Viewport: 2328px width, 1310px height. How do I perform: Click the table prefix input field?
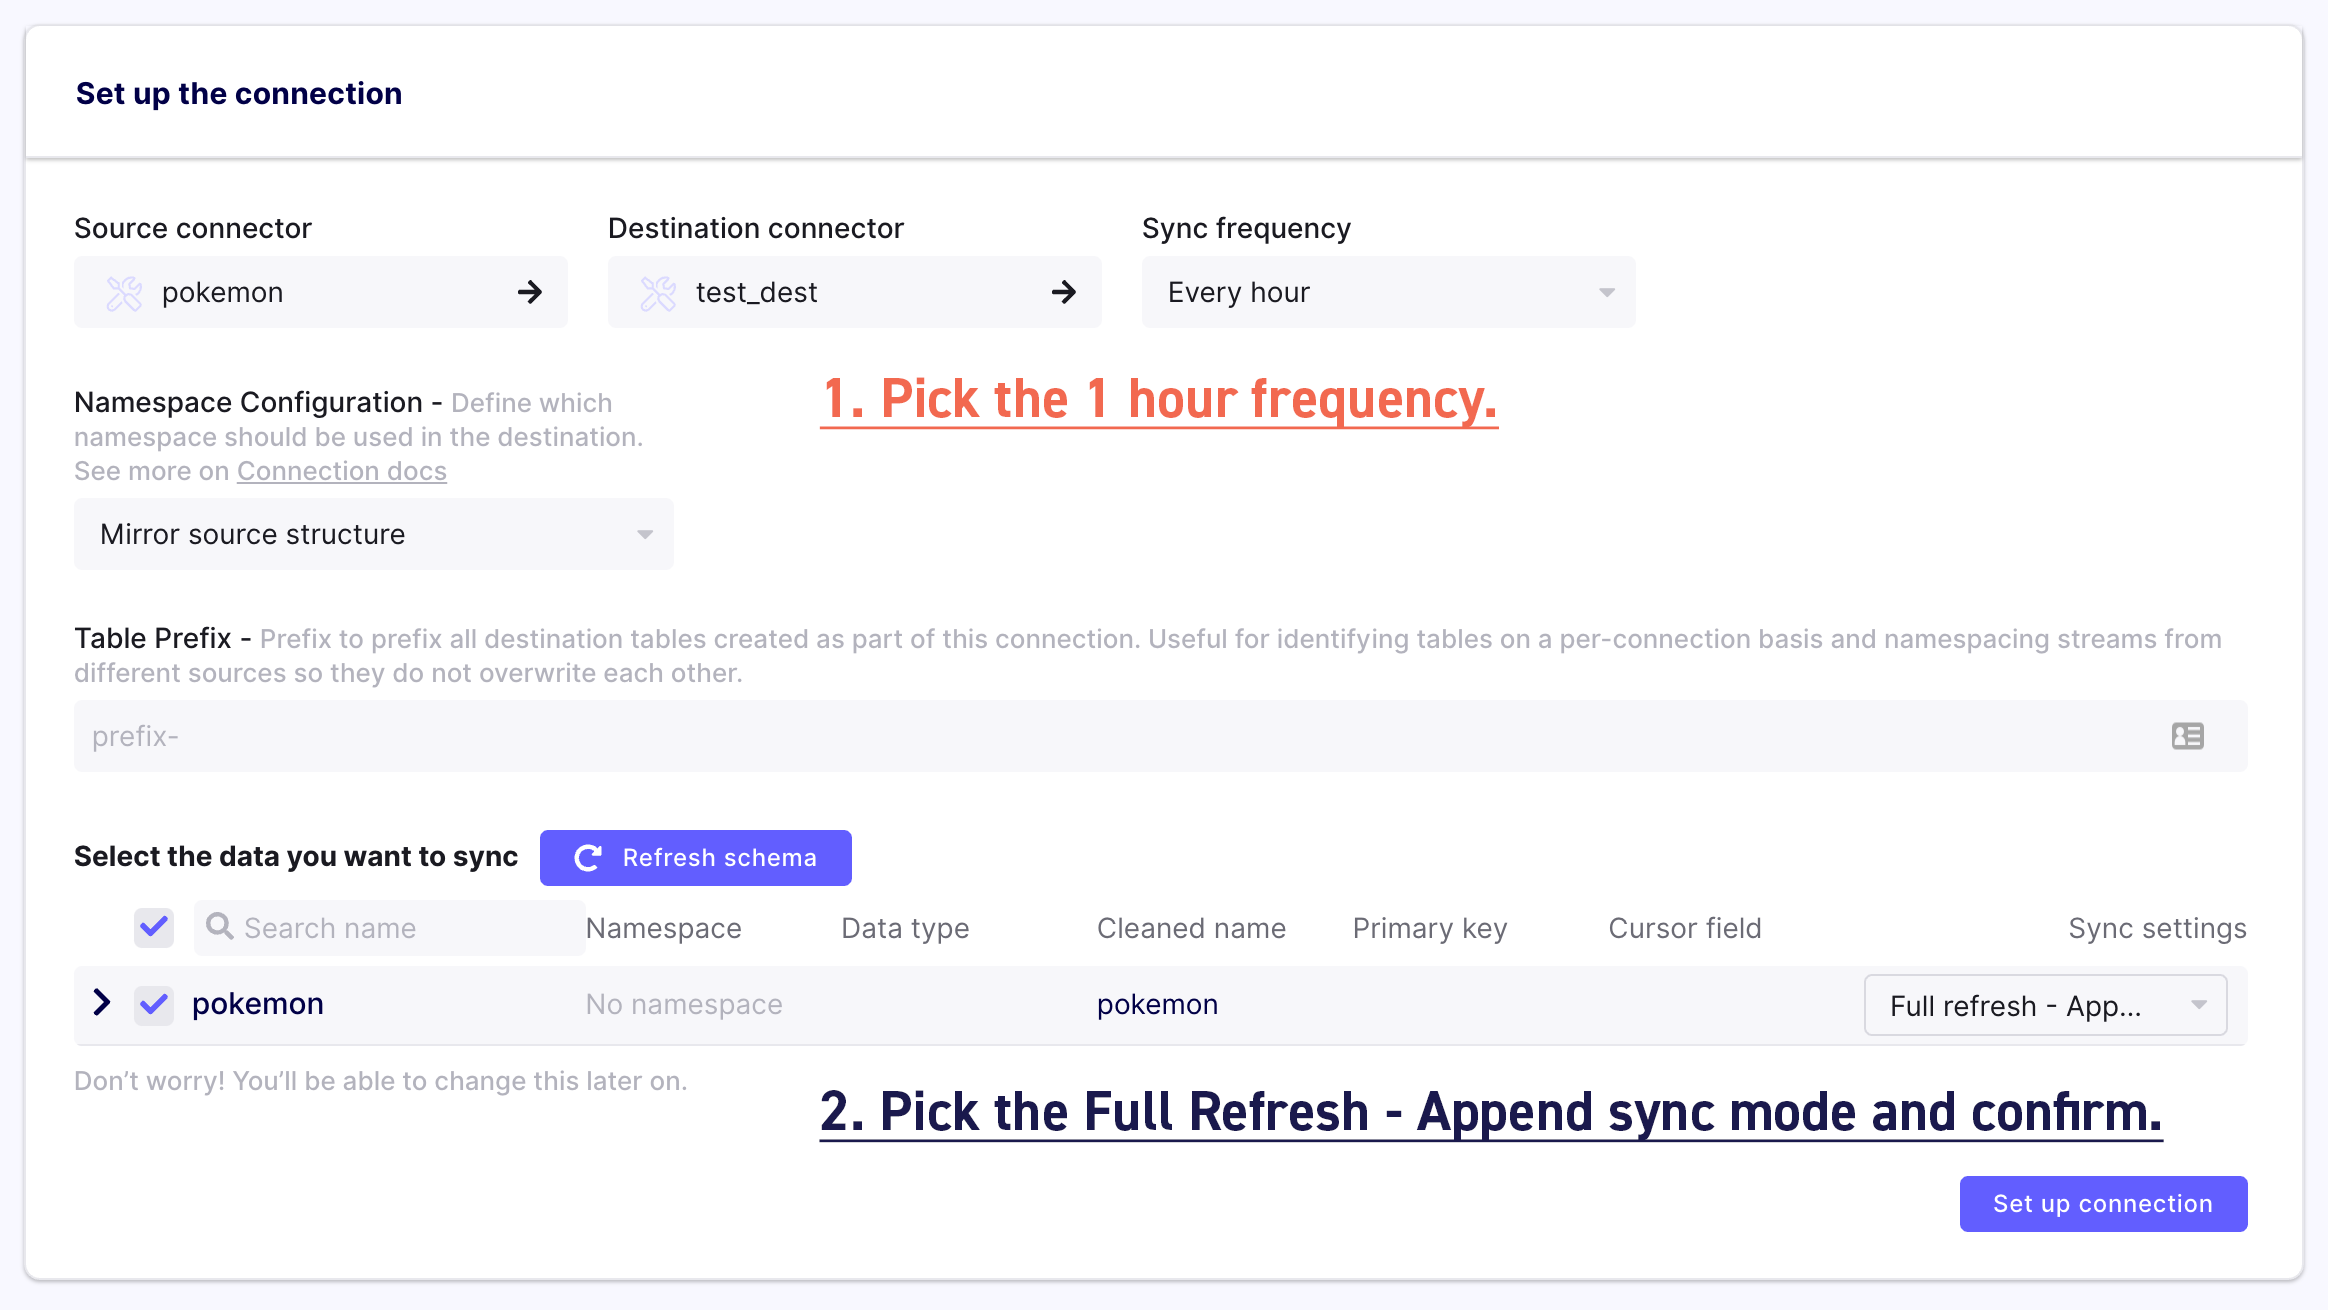coord(1160,736)
